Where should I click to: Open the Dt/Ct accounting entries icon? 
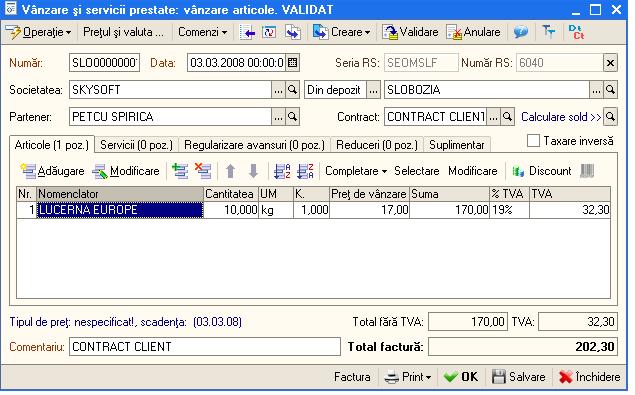point(576,32)
